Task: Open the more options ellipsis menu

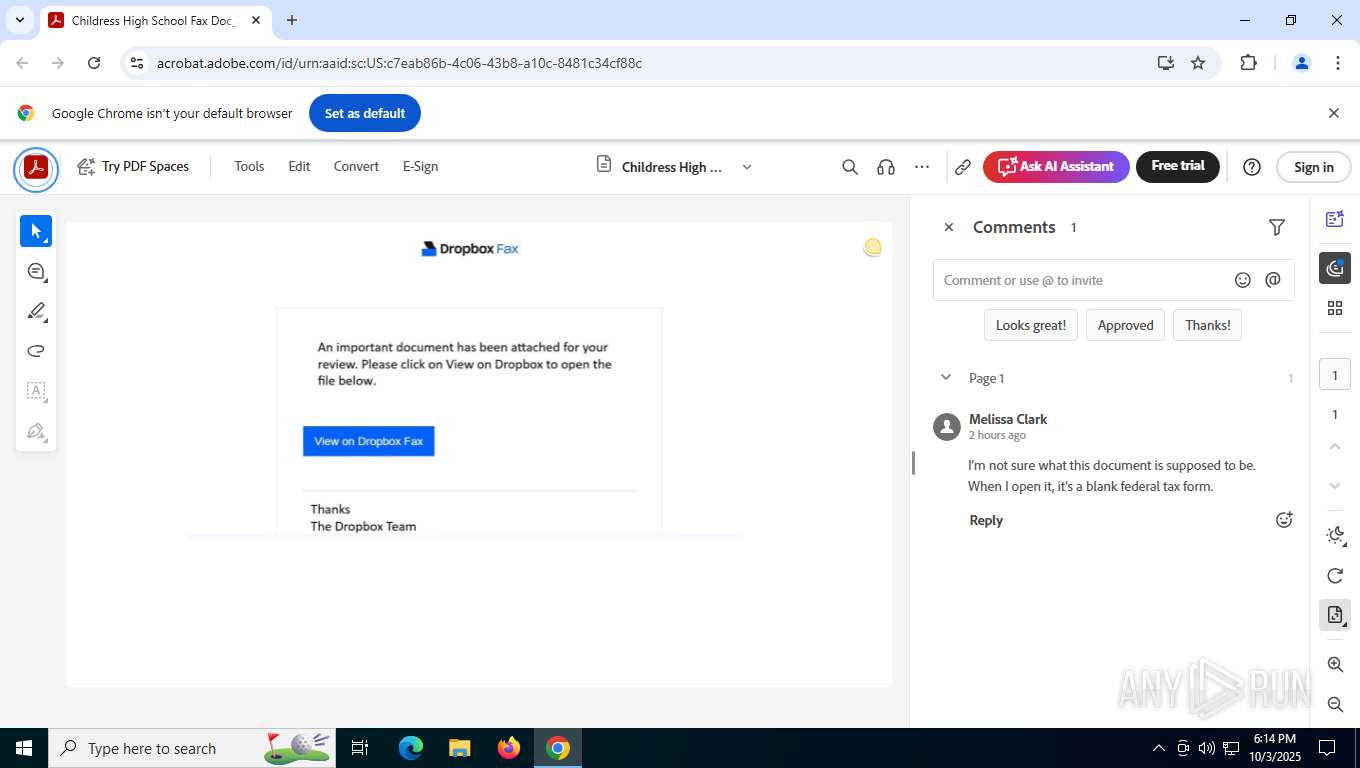Action: click(922, 167)
